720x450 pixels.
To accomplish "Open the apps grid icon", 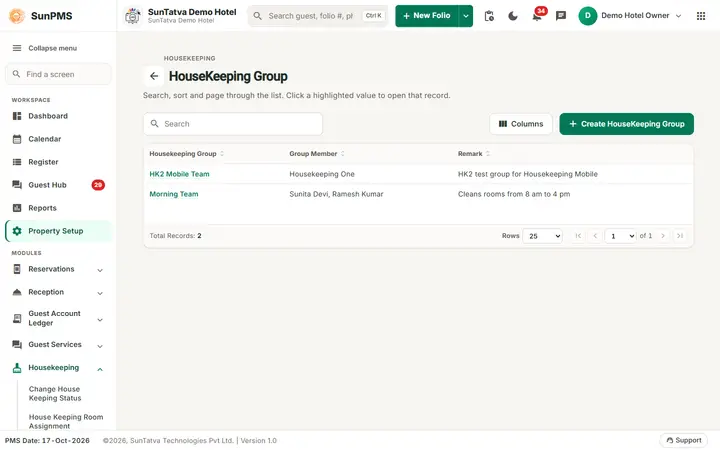I will point(701,16).
